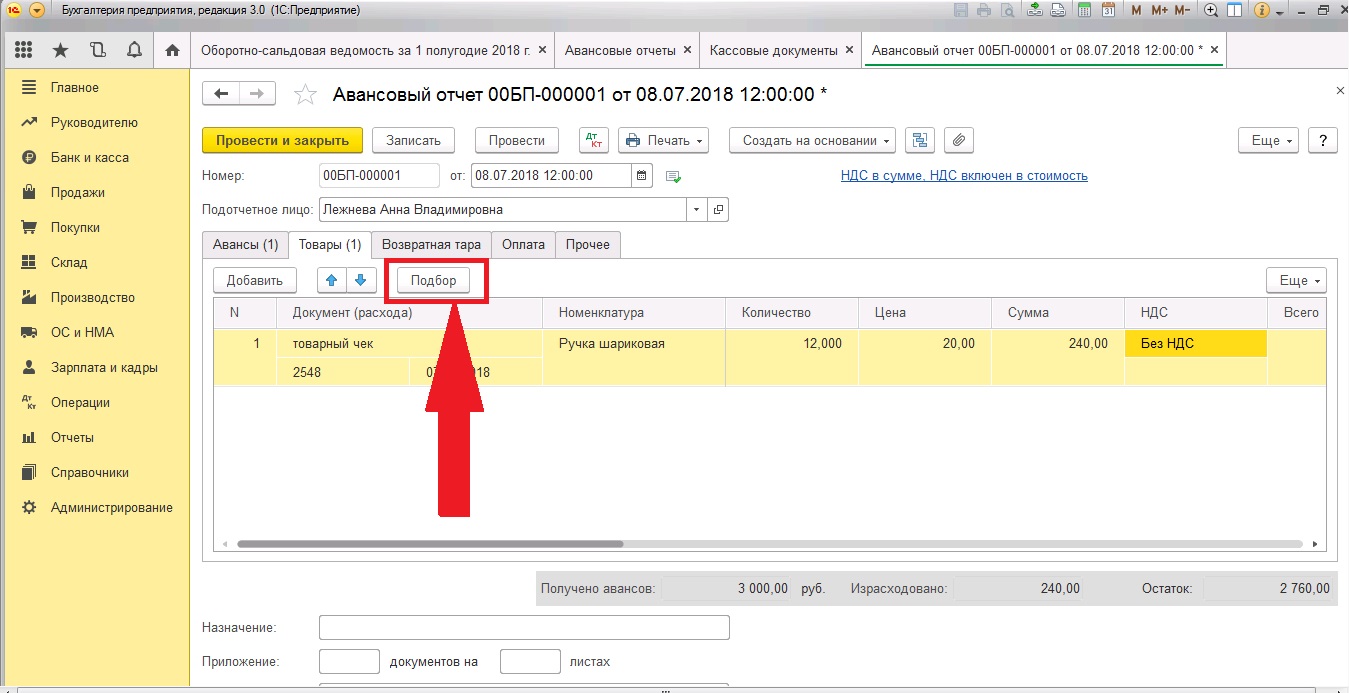Image resolution: width=1349 pixels, height=693 pixels.
Task: Switch to the Оплата tab
Action: pyautogui.click(x=523, y=244)
